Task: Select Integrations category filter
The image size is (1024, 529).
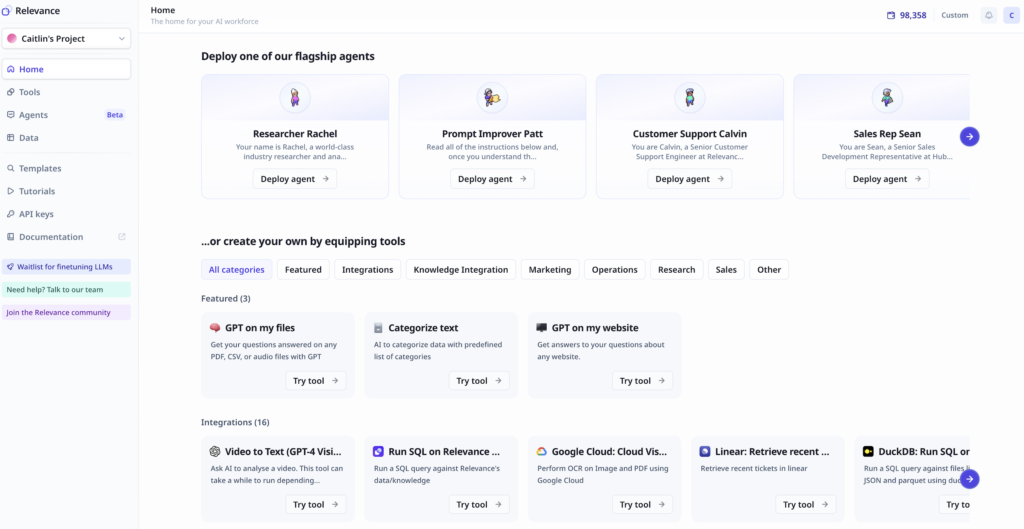Action: pos(368,270)
